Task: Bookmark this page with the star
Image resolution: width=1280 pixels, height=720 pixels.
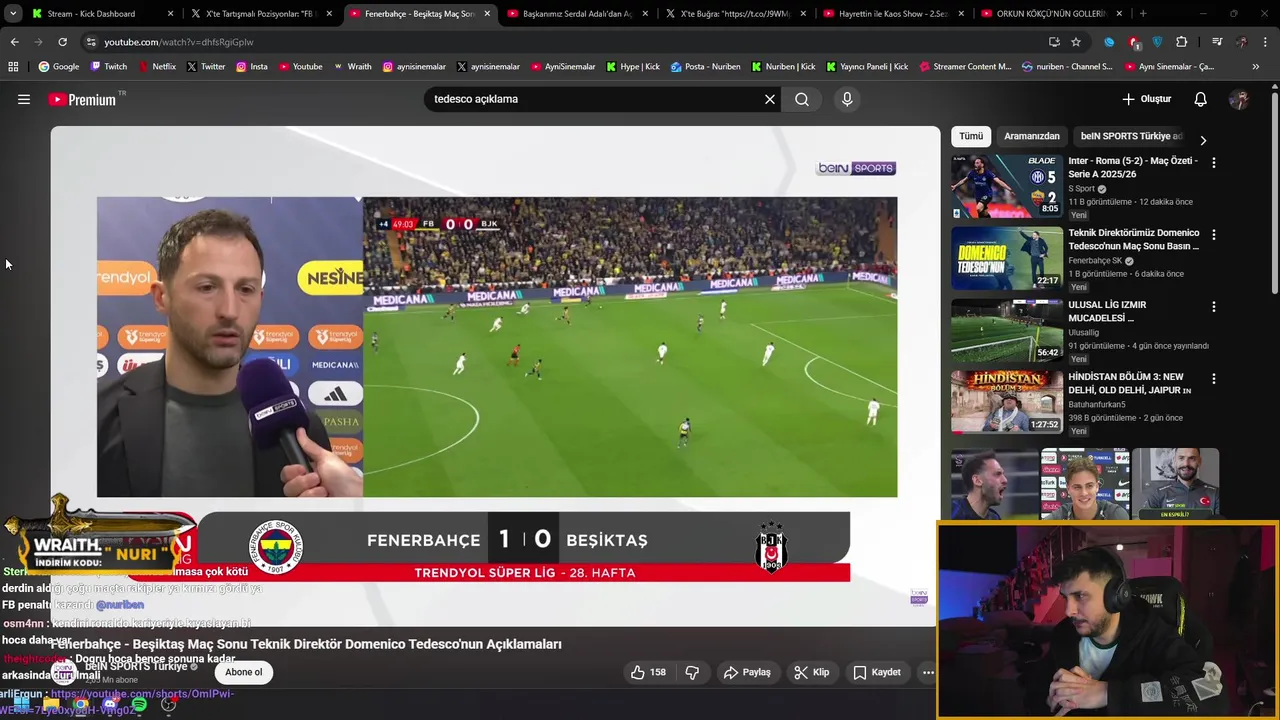Action: click(x=1076, y=42)
